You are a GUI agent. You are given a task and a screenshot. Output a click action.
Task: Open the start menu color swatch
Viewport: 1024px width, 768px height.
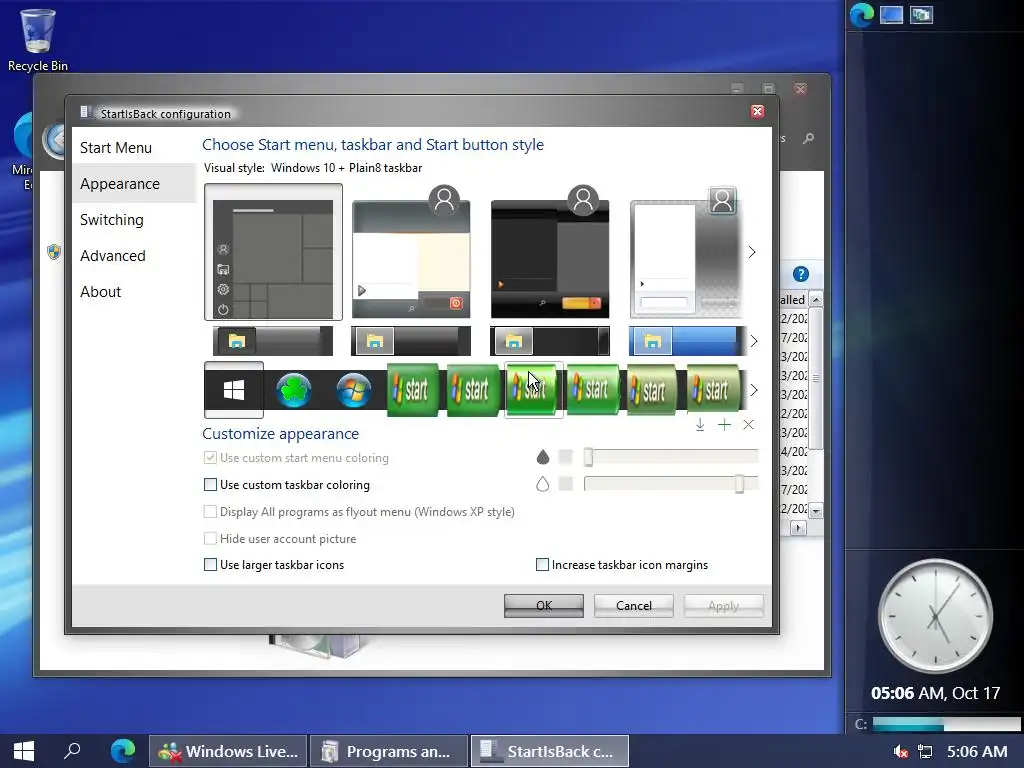click(x=566, y=457)
